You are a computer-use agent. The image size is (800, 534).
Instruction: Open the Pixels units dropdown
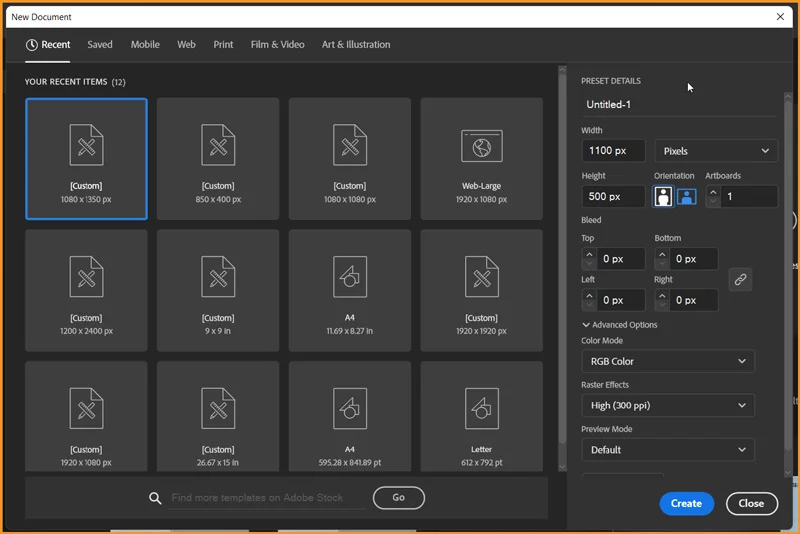716,151
